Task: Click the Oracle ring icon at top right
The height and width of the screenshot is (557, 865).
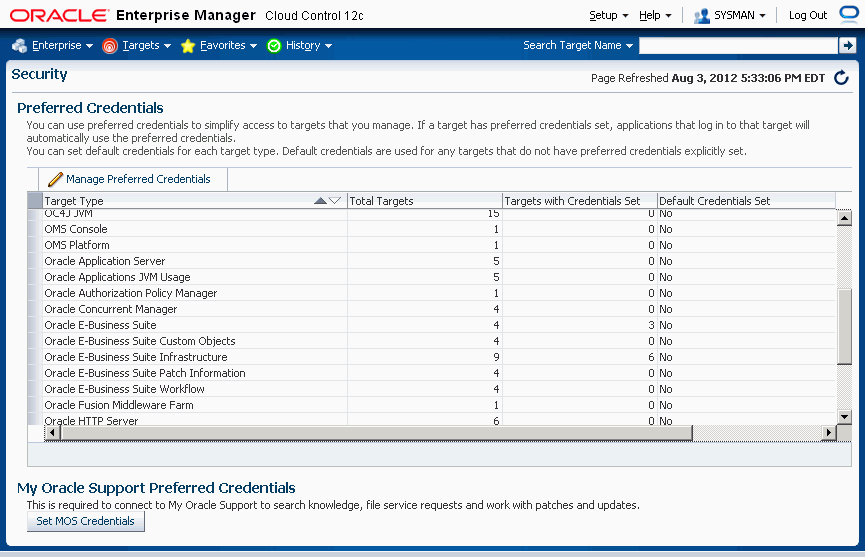Action: tap(848, 14)
